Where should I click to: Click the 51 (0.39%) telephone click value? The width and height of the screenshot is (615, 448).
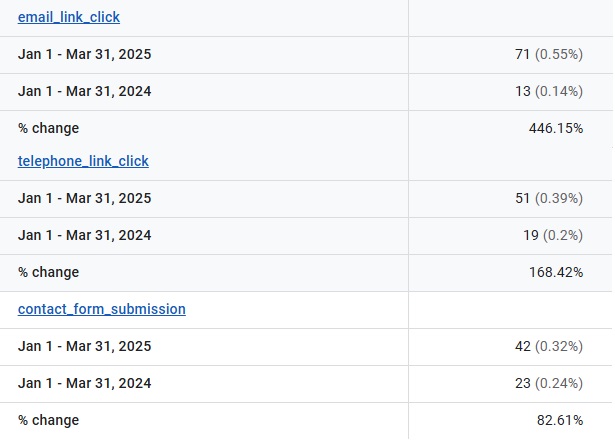coord(548,198)
